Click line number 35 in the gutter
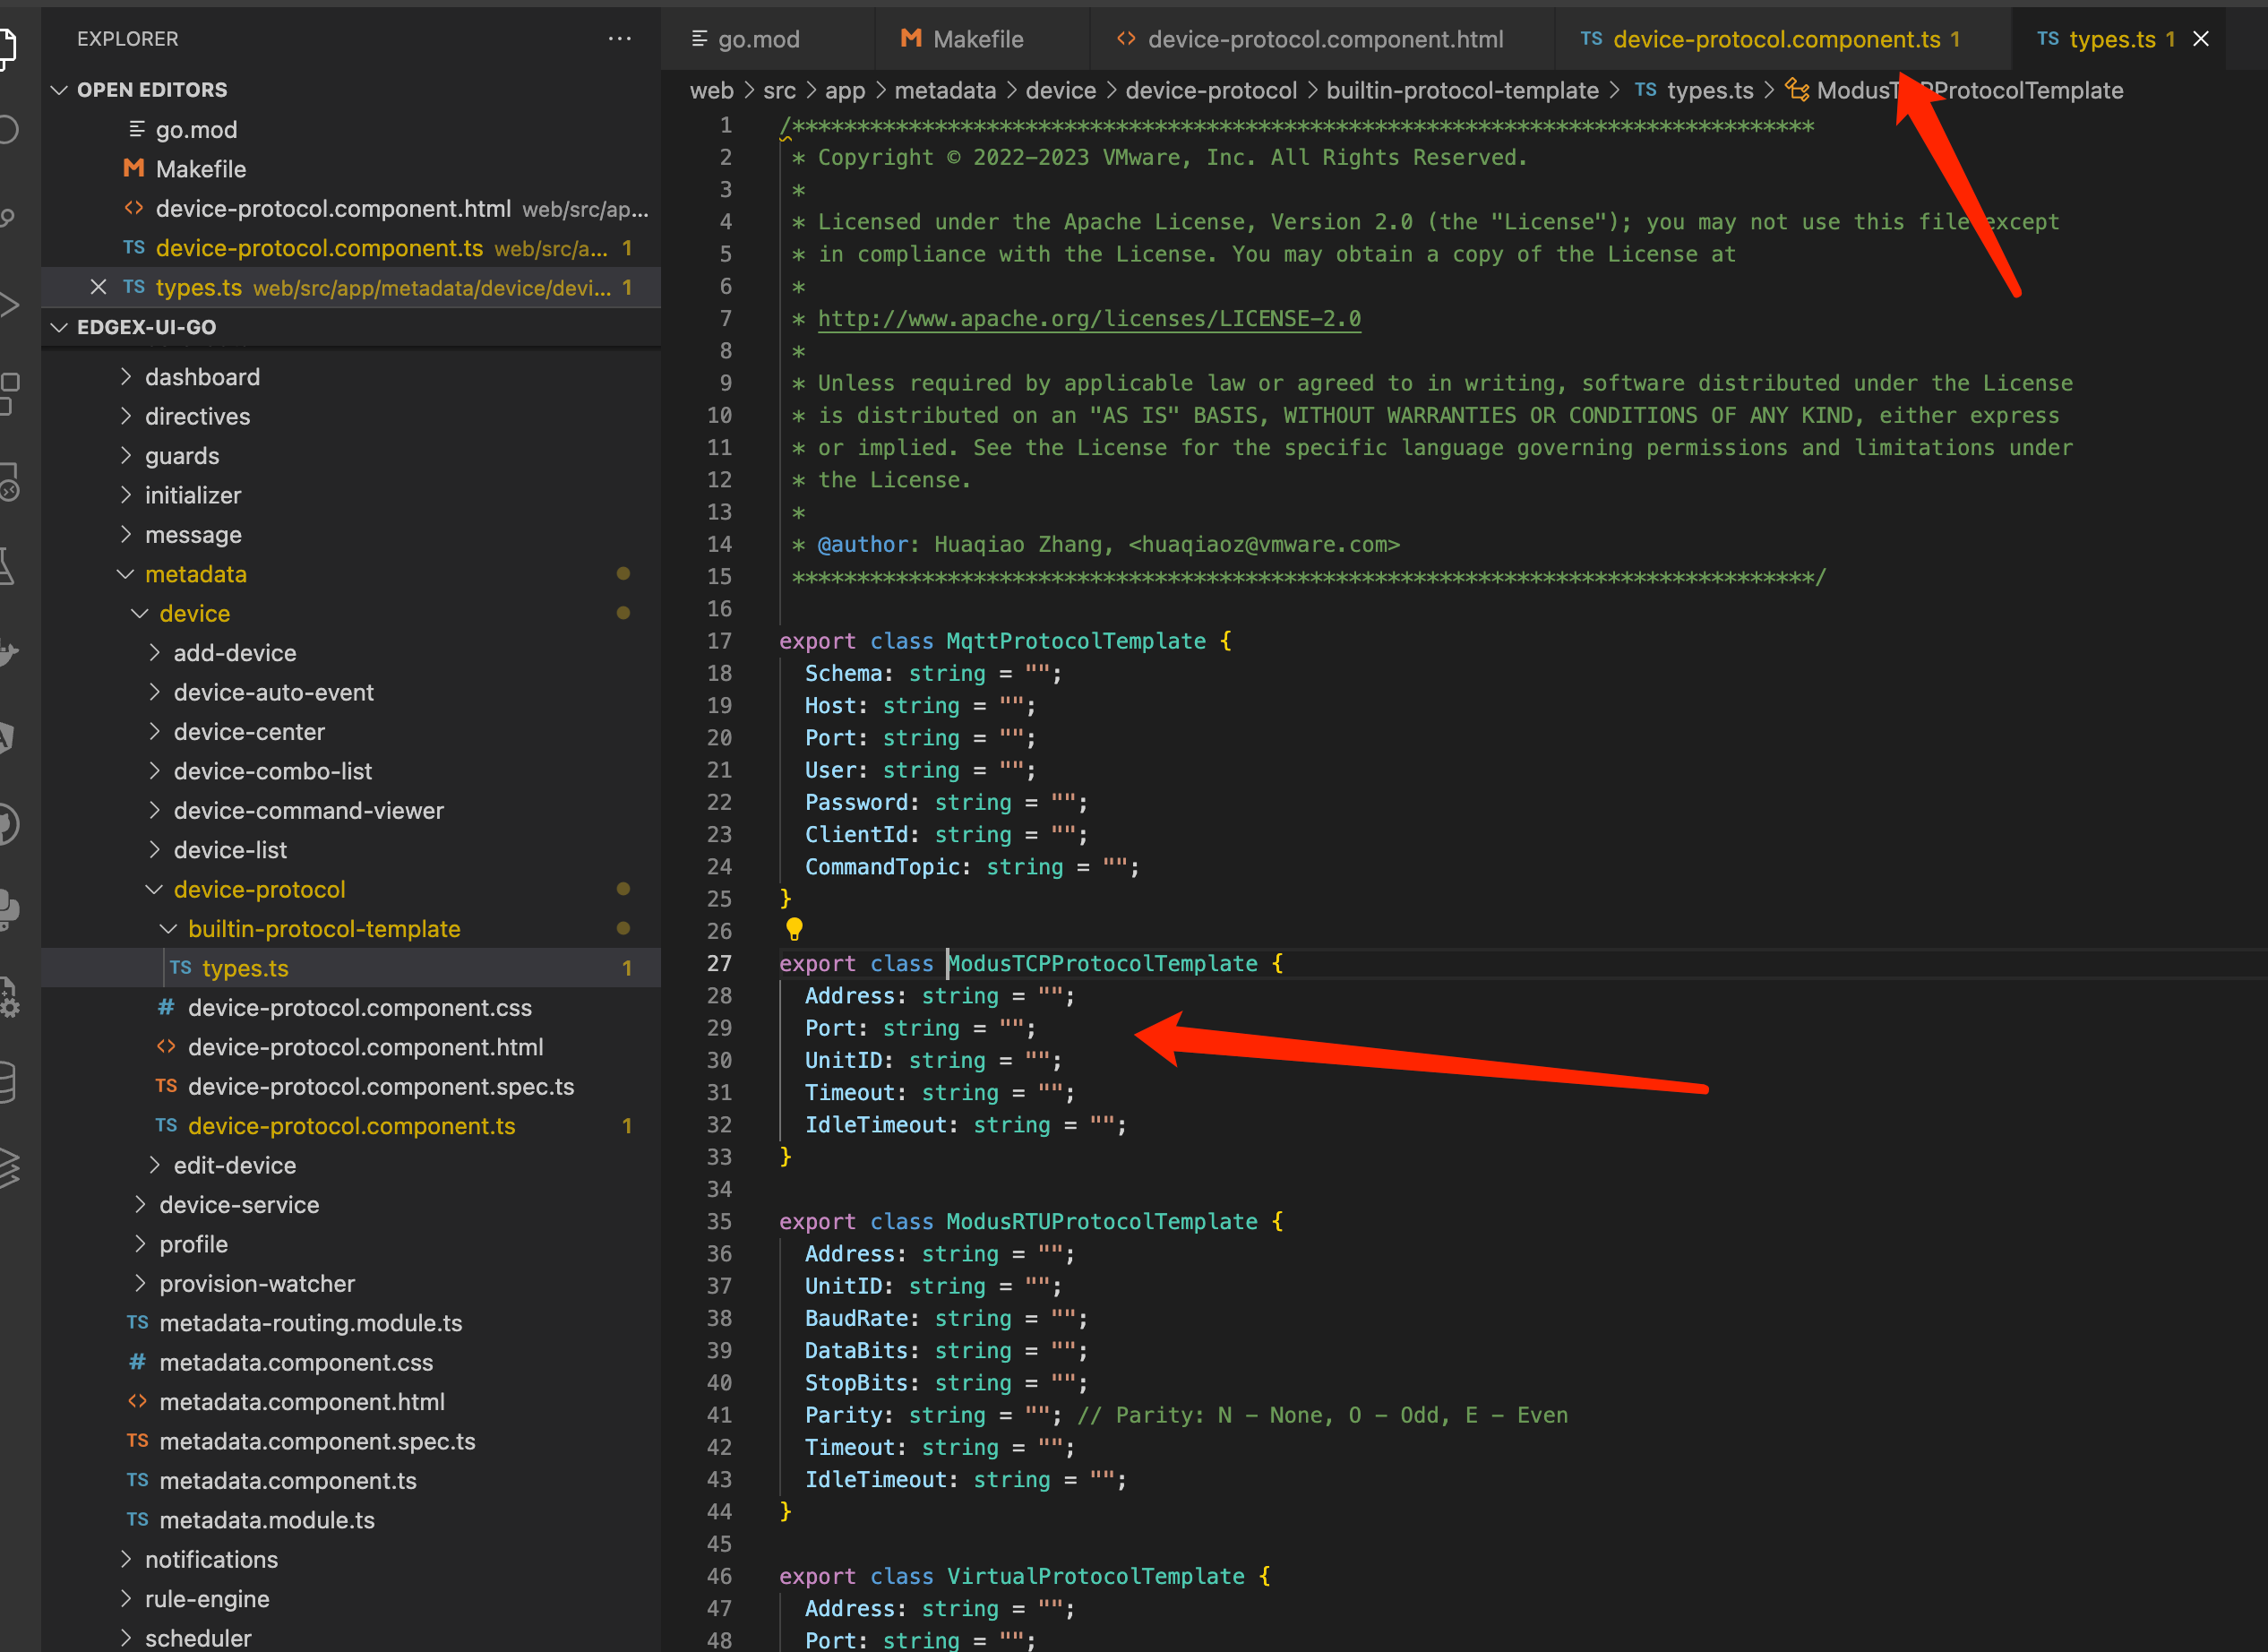The width and height of the screenshot is (2268, 1652). pyautogui.click(x=719, y=1221)
